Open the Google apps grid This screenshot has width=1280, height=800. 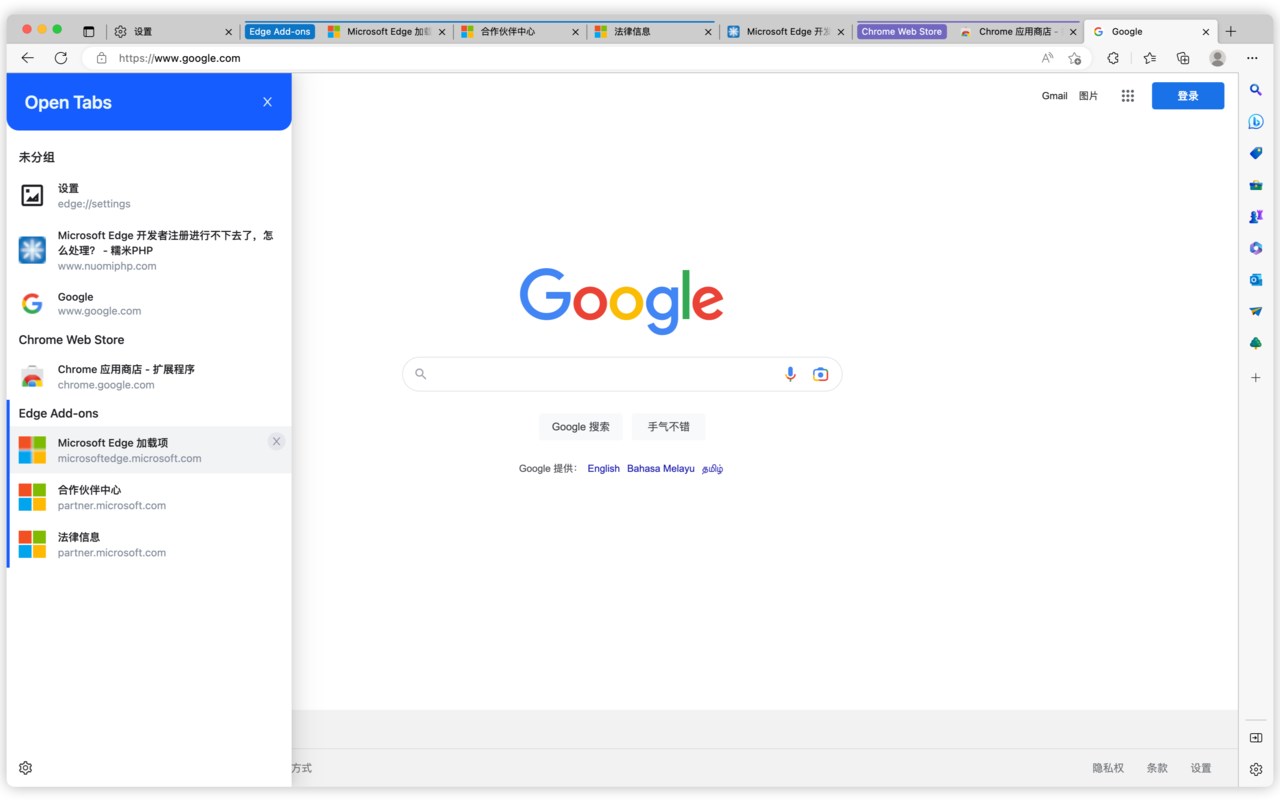coord(1128,96)
